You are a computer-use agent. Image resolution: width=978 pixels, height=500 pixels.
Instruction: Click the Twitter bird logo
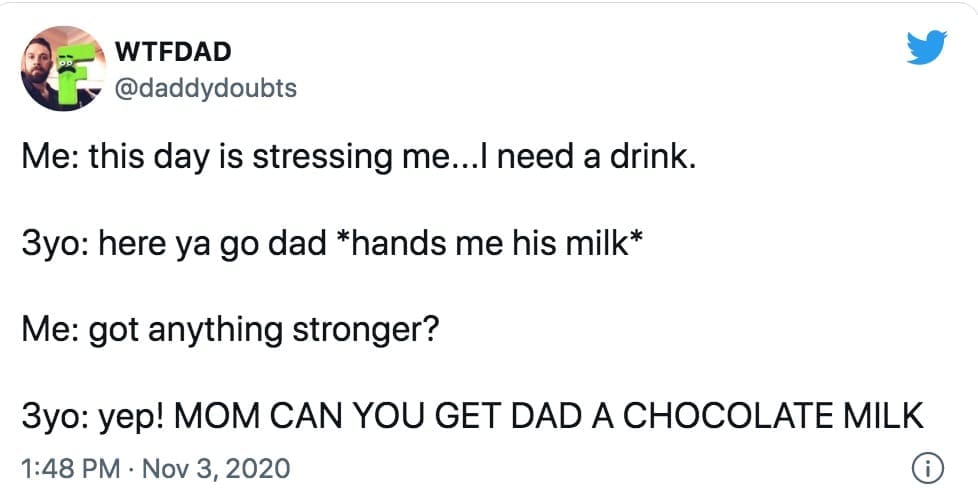click(x=926, y=44)
